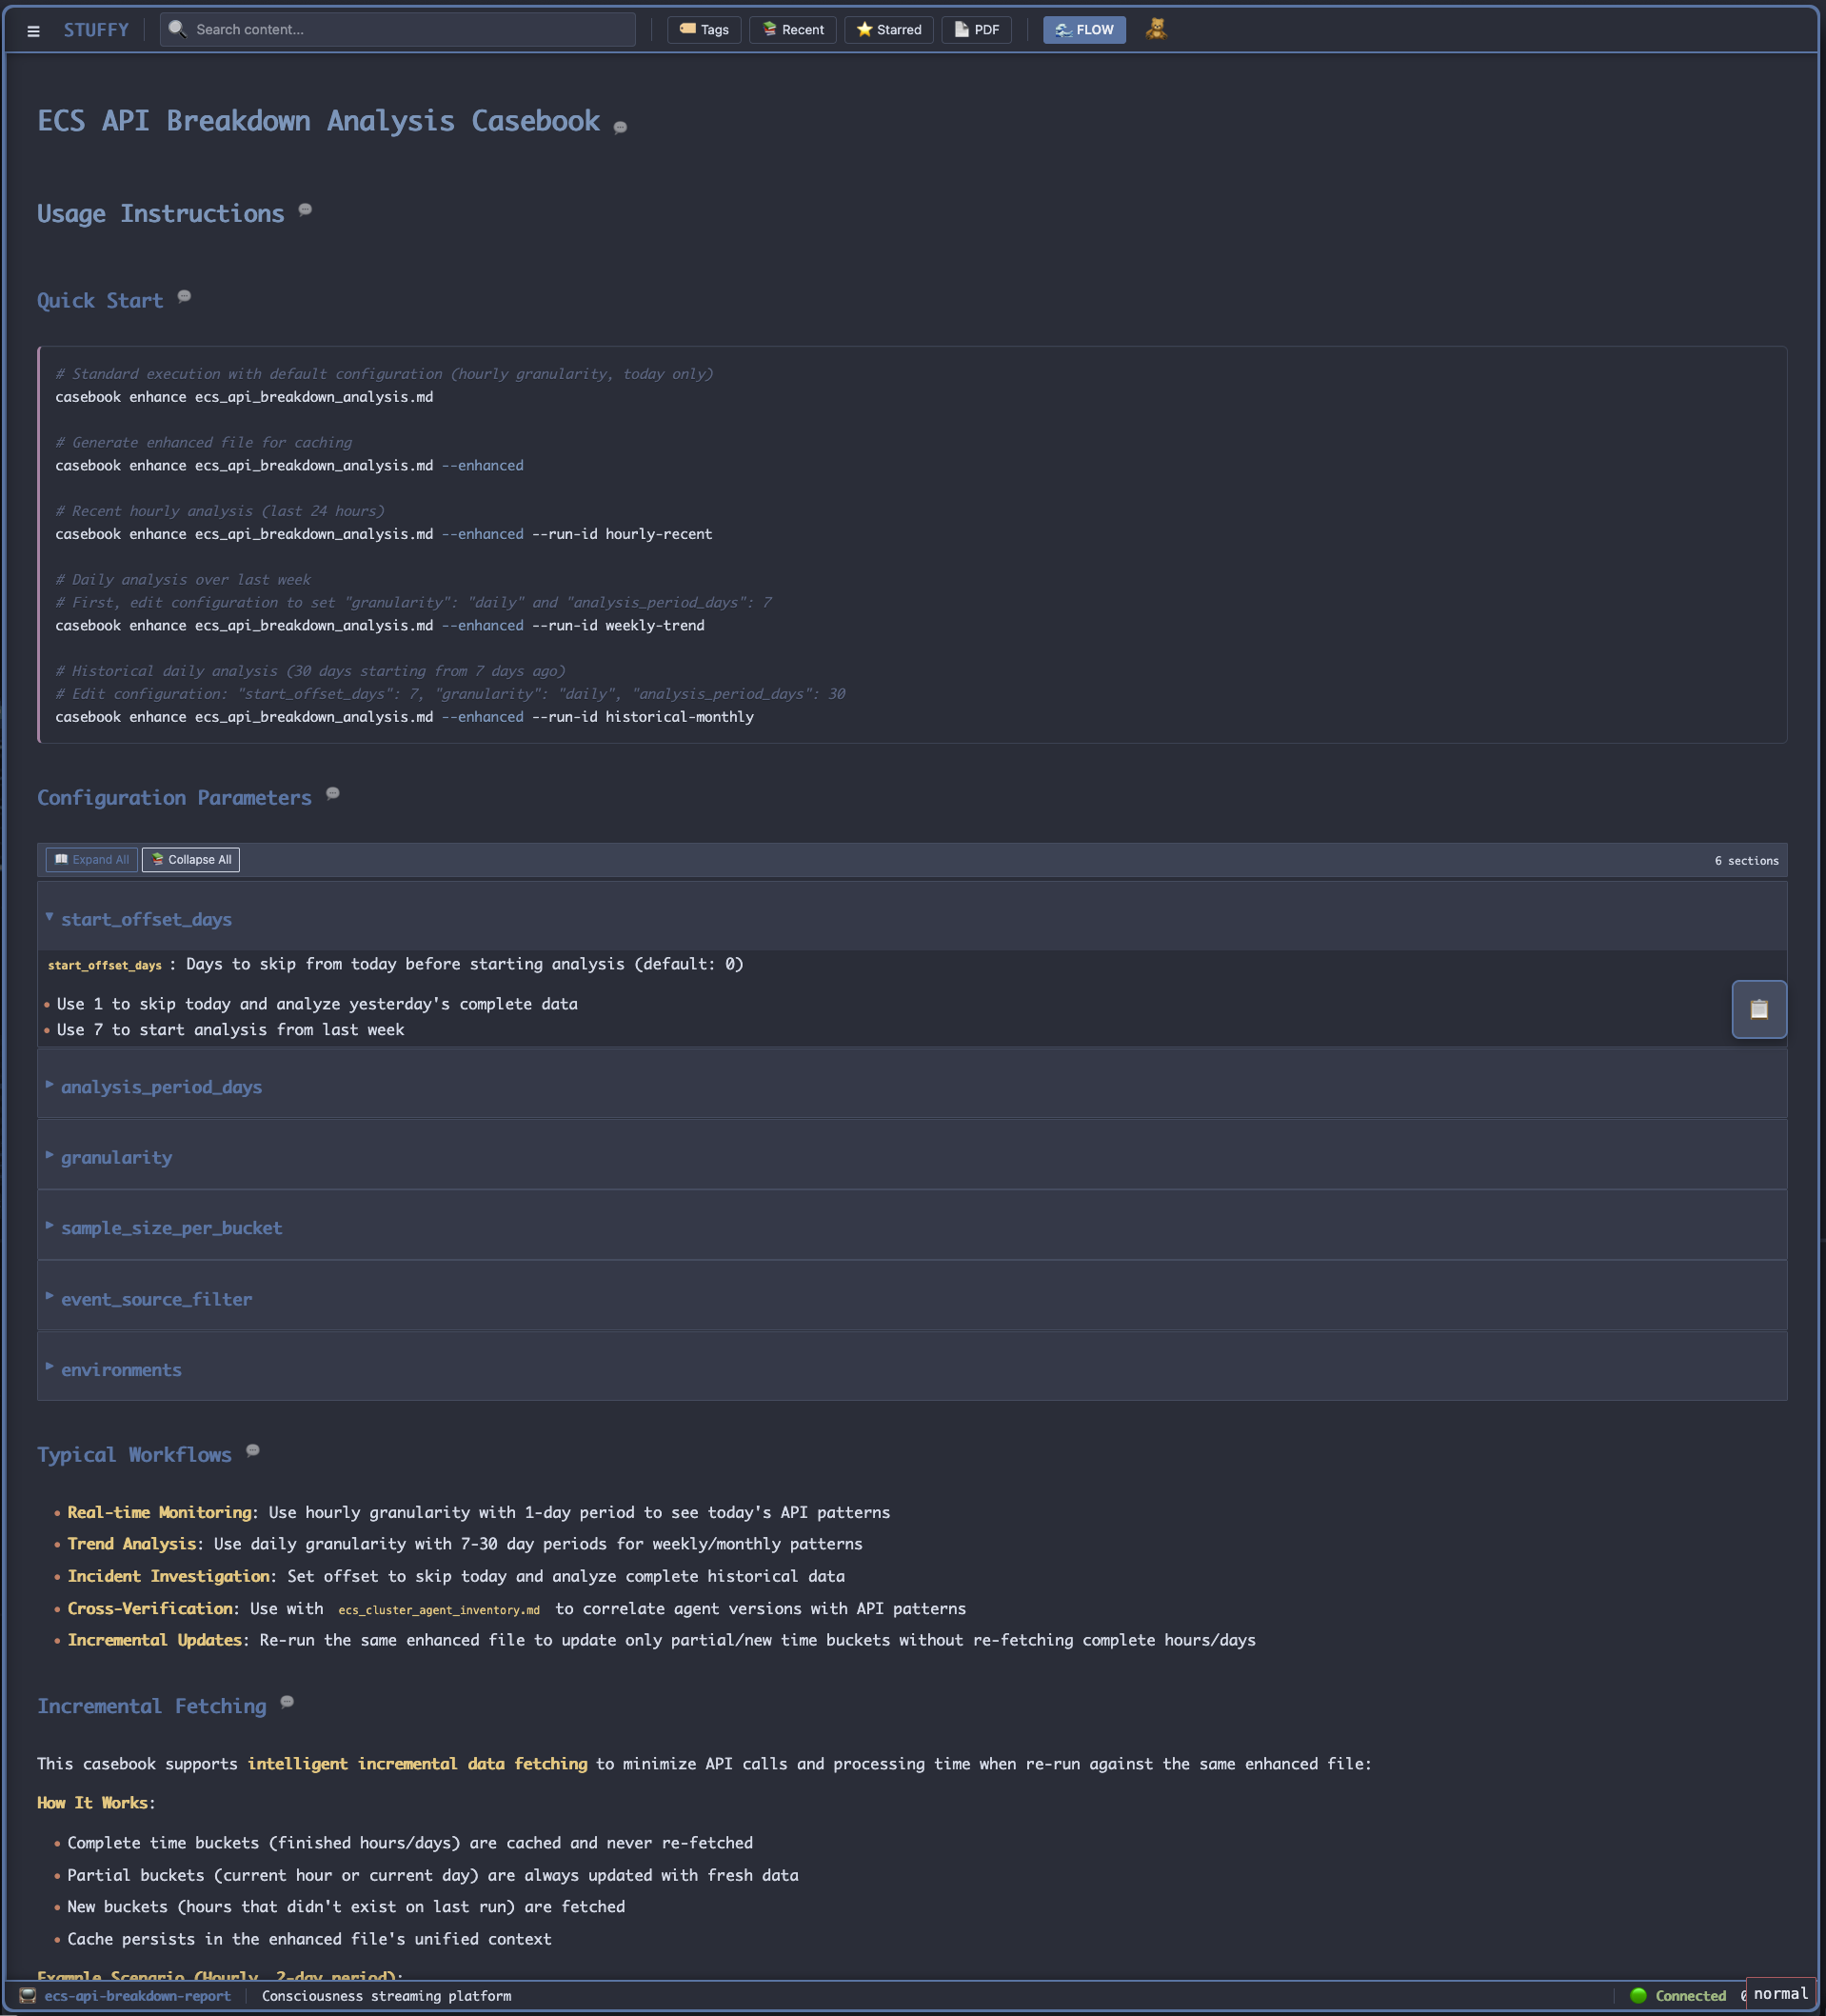Click the teddy bear icon in toolbar
This screenshot has width=1826, height=2016.
1155,29
